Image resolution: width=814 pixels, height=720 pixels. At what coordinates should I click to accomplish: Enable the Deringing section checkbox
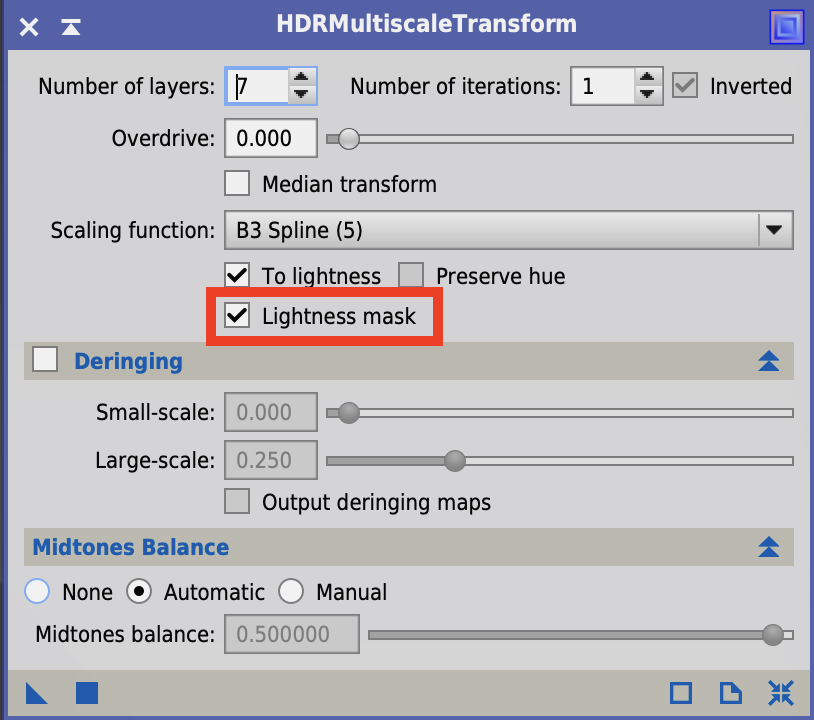pyautogui.click(x=45, y=359)
